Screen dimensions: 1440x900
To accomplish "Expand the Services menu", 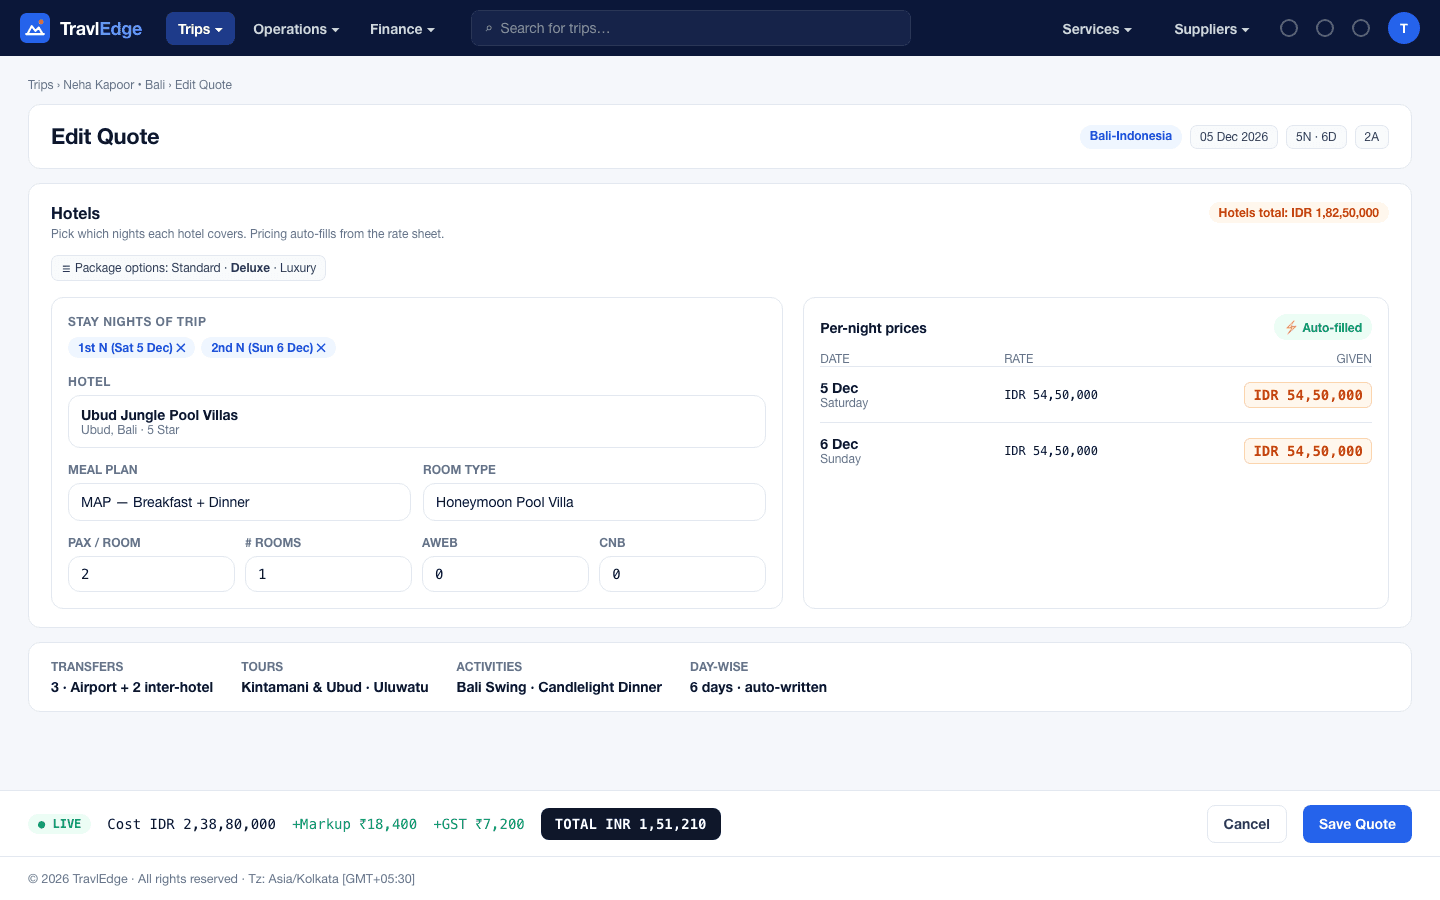I will (1097, 29).
